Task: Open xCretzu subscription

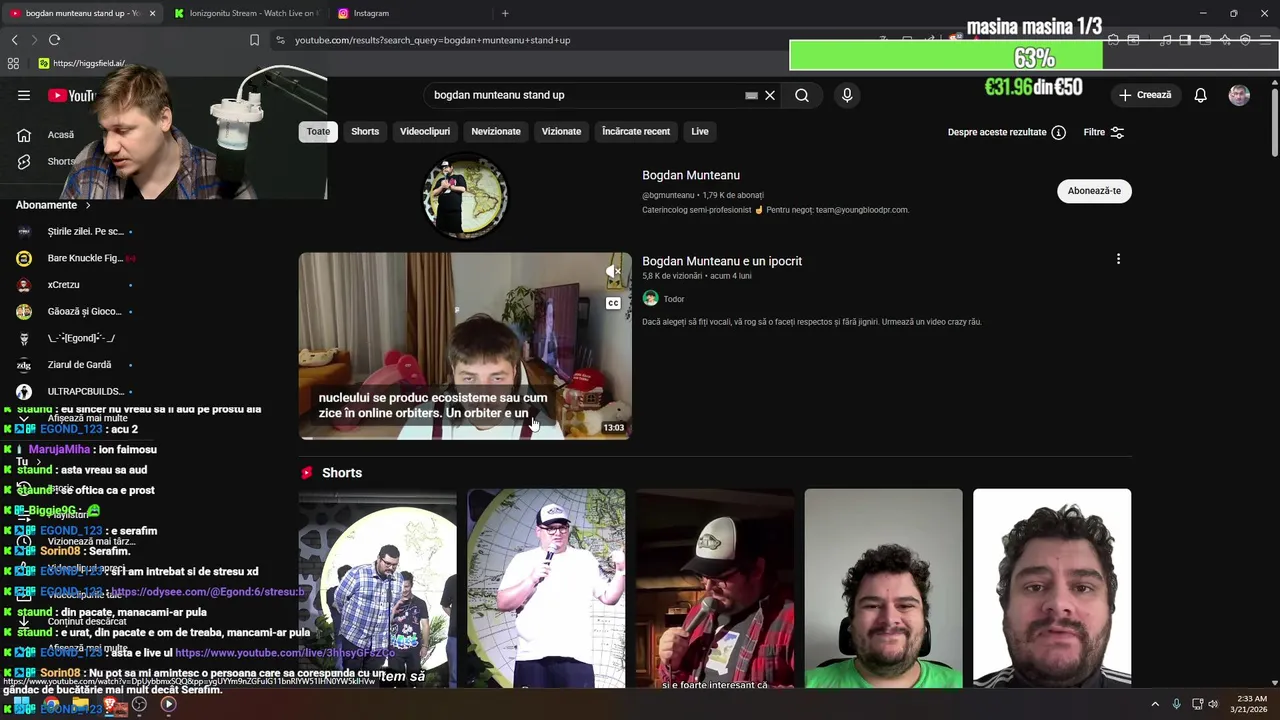Action: (75, 285)
